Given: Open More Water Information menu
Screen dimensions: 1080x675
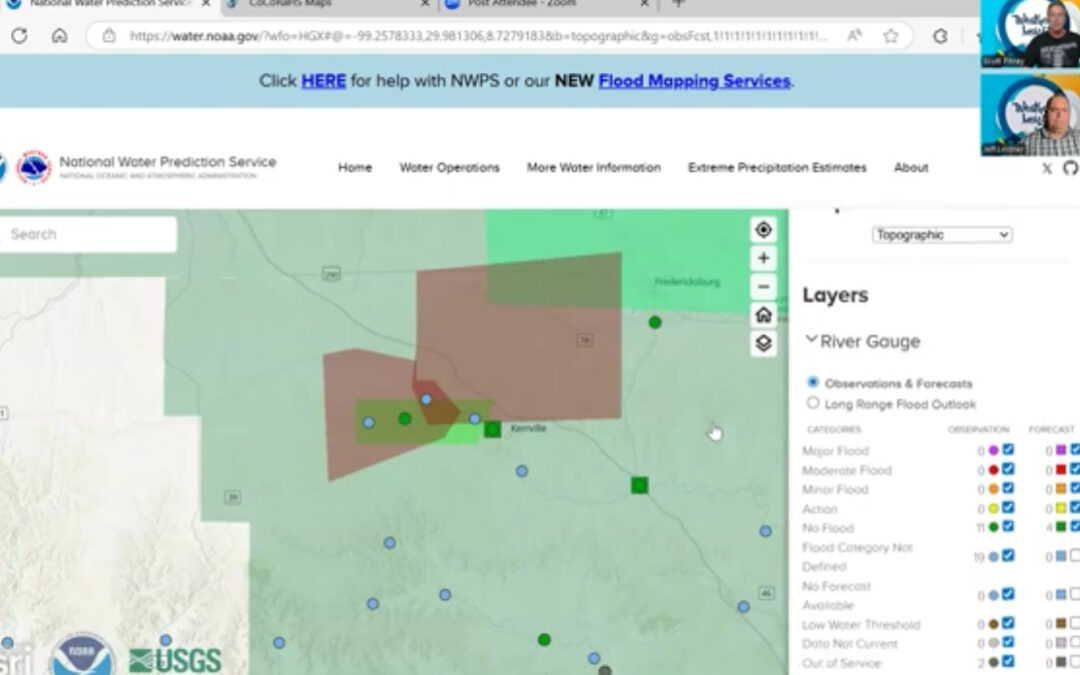Looking at the screenshot, I should coord(594,167).
